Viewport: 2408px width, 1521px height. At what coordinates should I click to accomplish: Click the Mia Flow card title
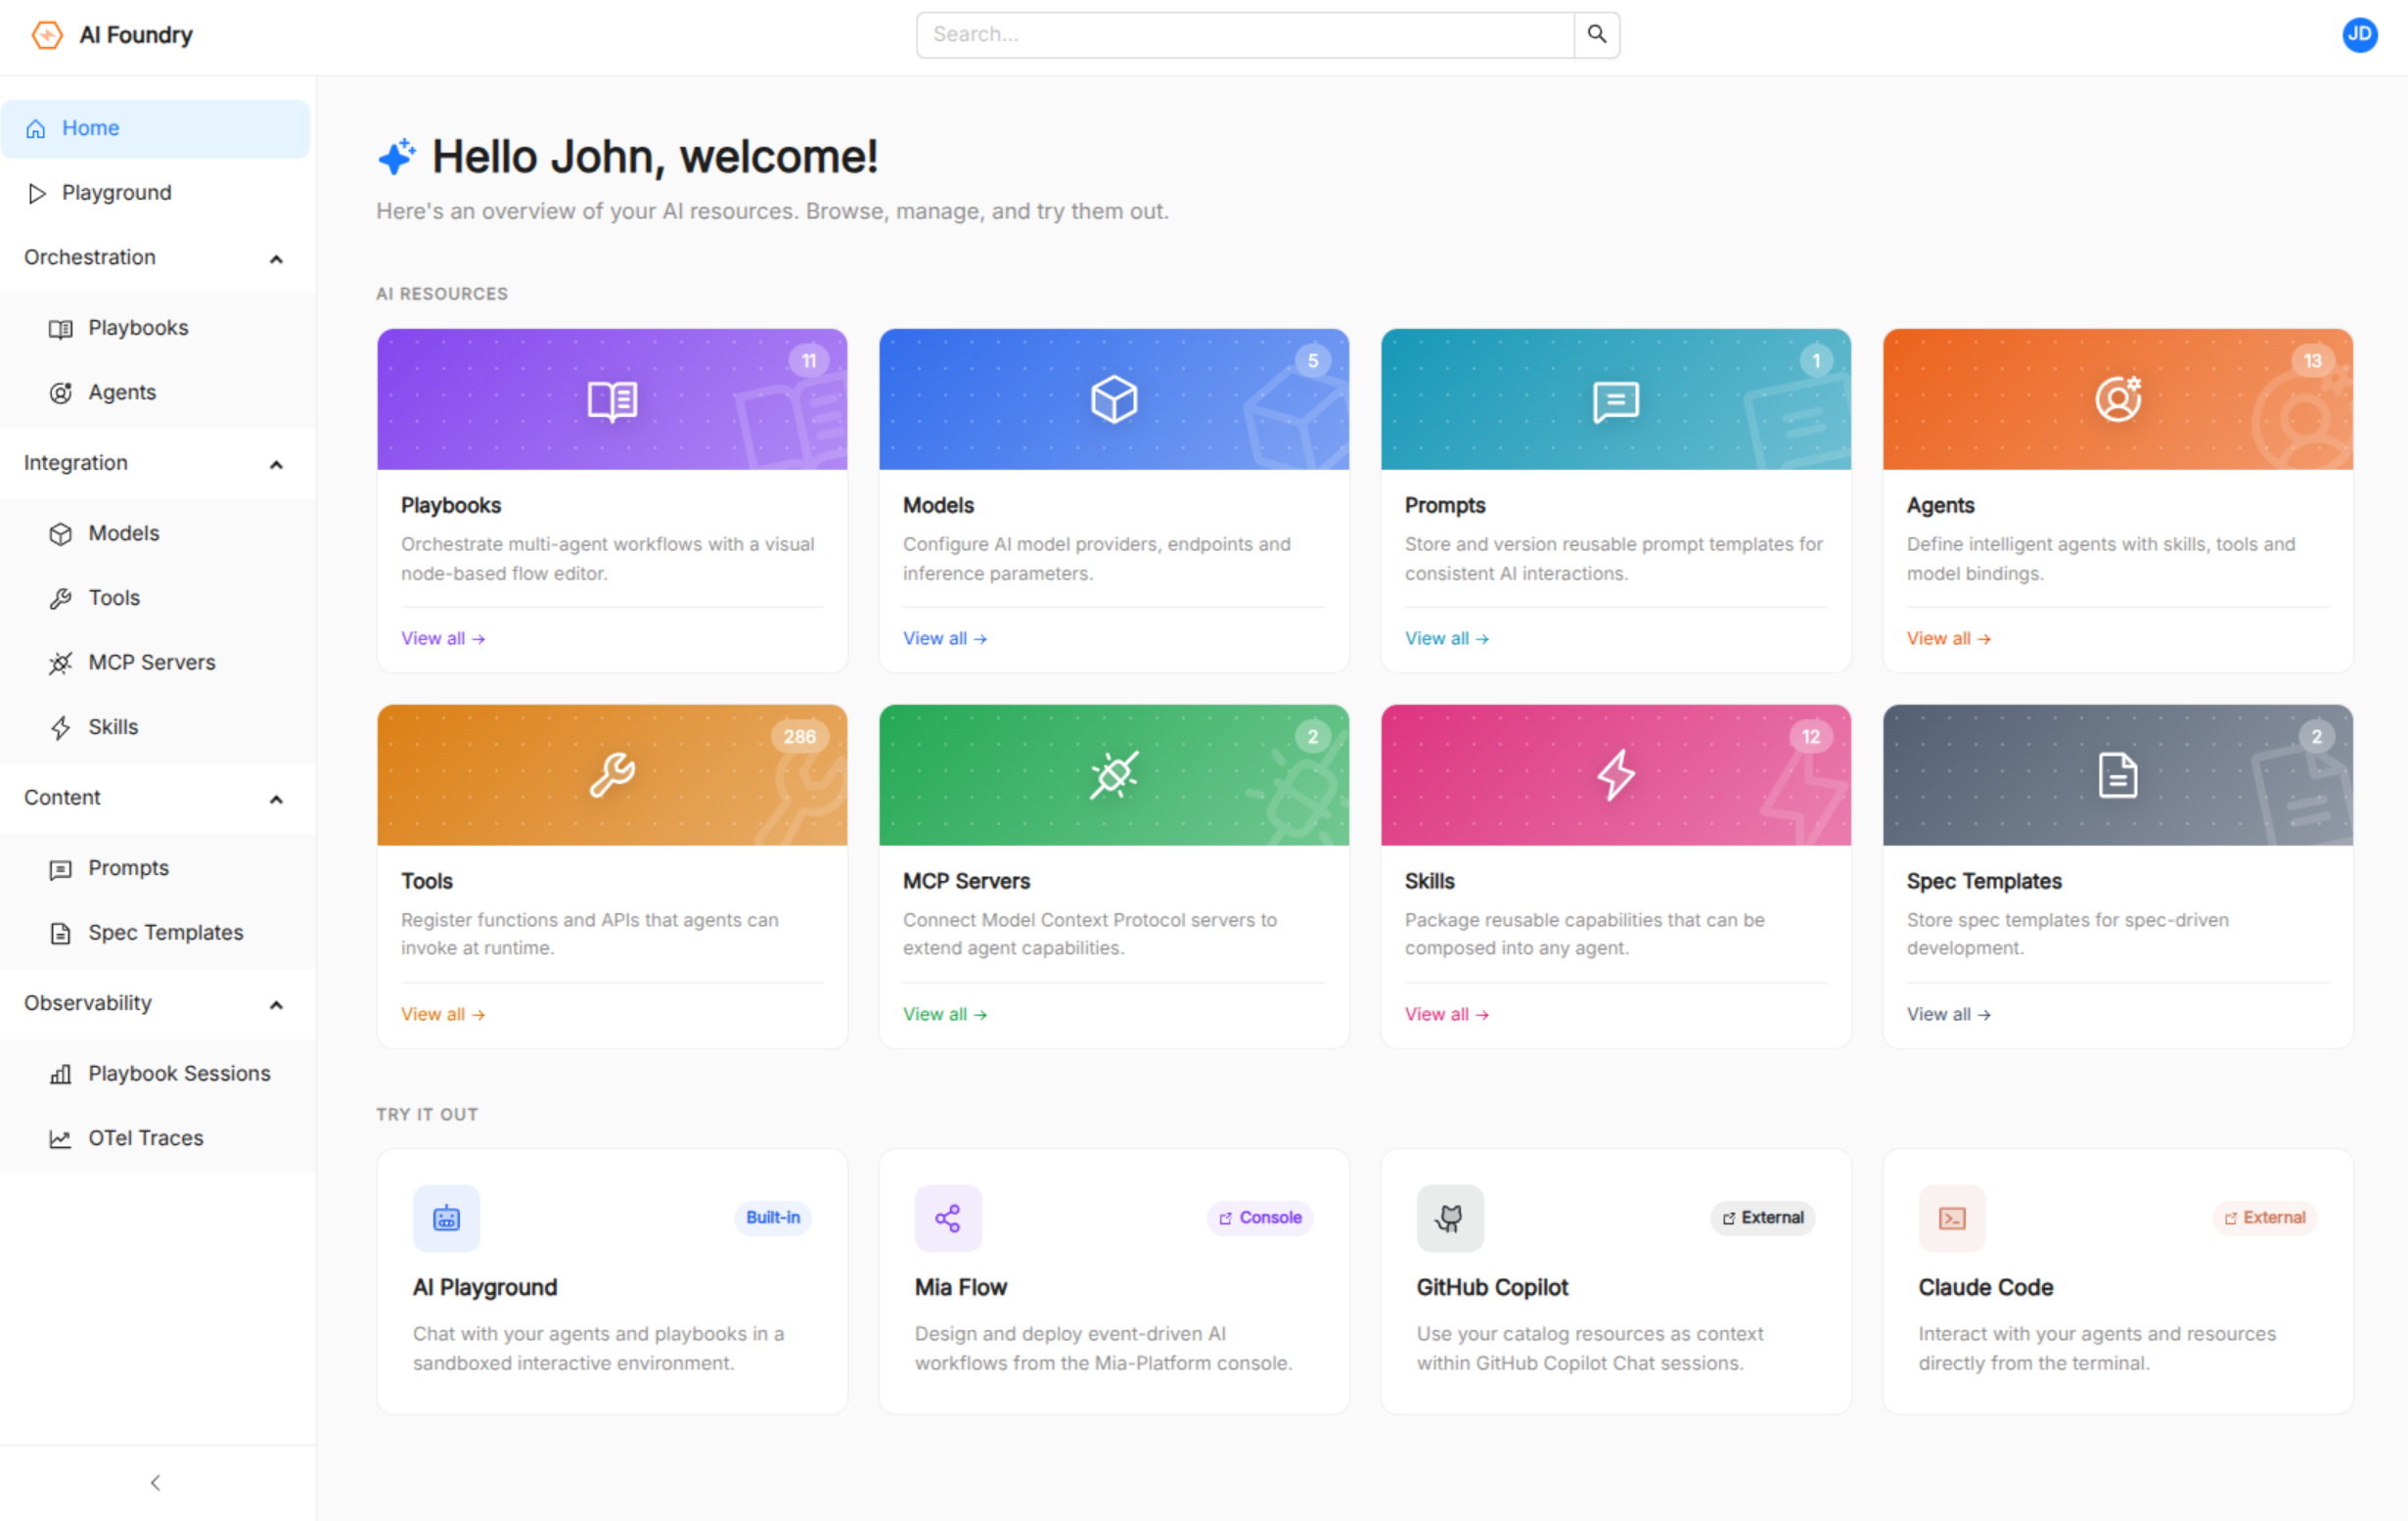pos(960,1287)
